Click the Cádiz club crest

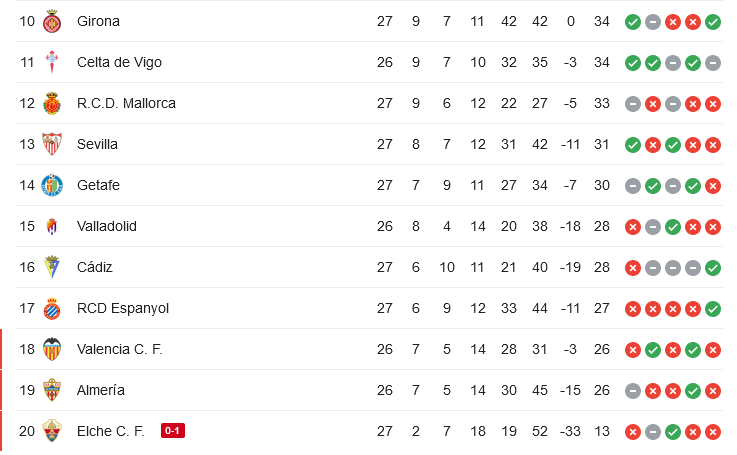(x=52, y=267)
